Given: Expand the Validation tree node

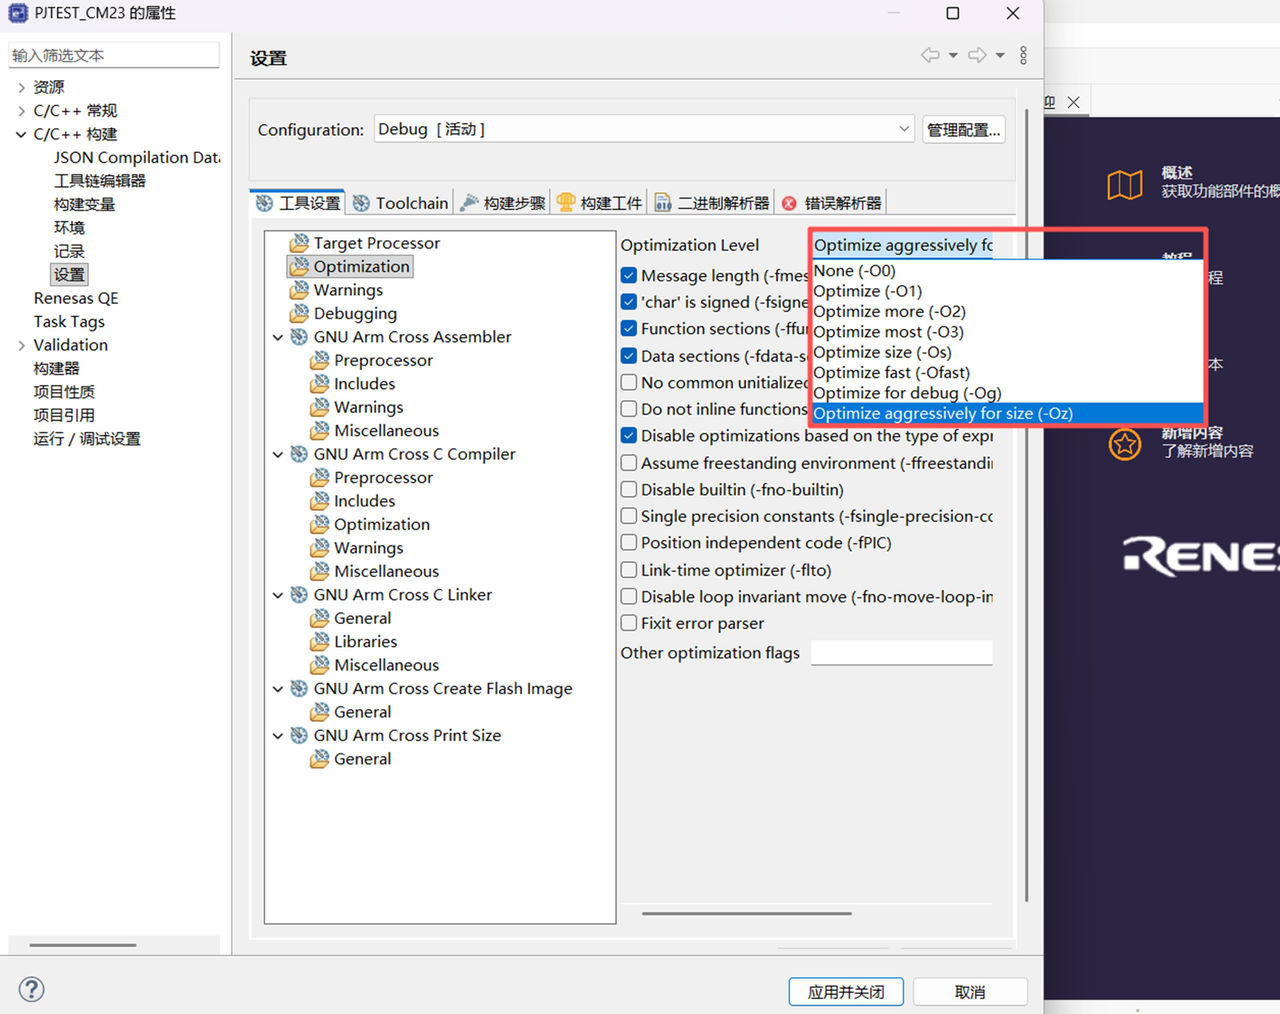Looking at the screenshot, I should point(22,345).
